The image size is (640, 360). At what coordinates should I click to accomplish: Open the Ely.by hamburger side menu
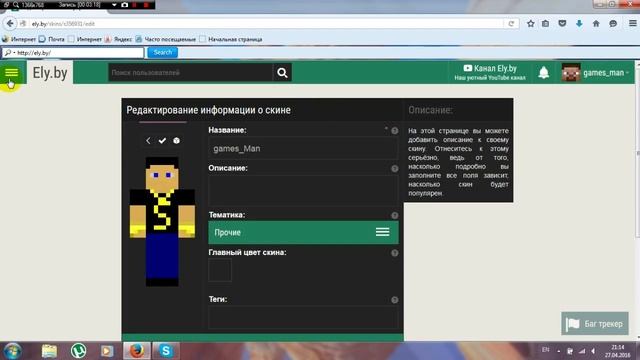tap(11, 73)
